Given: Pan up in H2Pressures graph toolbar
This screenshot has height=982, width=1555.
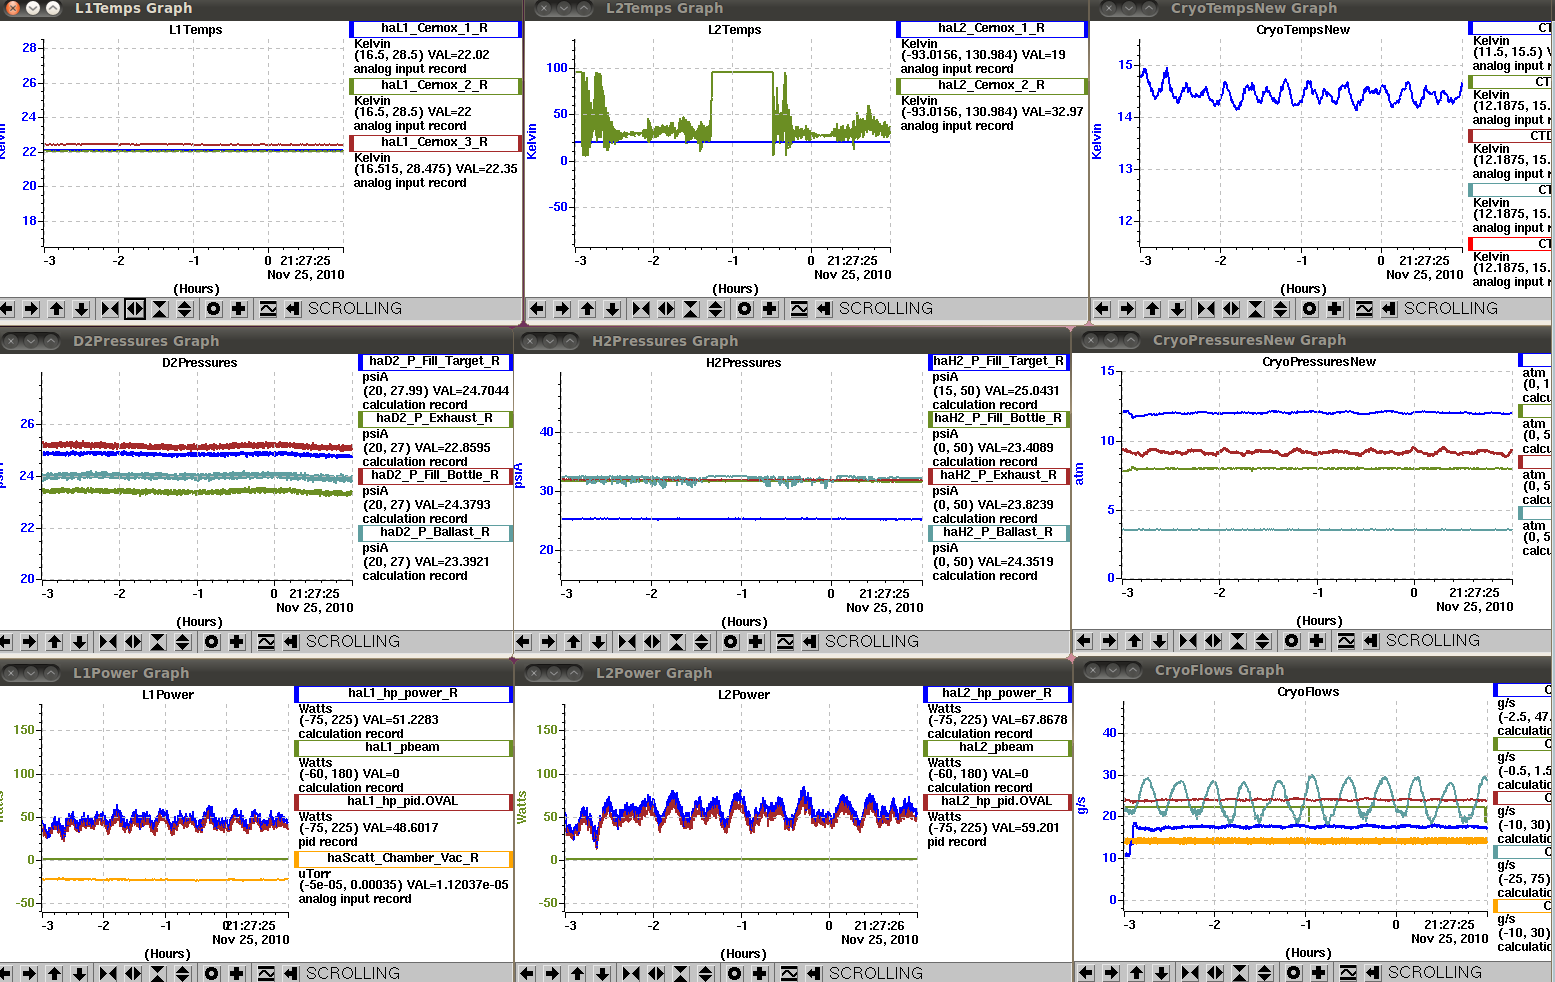Looking at the screenshot, I should tap(573, 642).
